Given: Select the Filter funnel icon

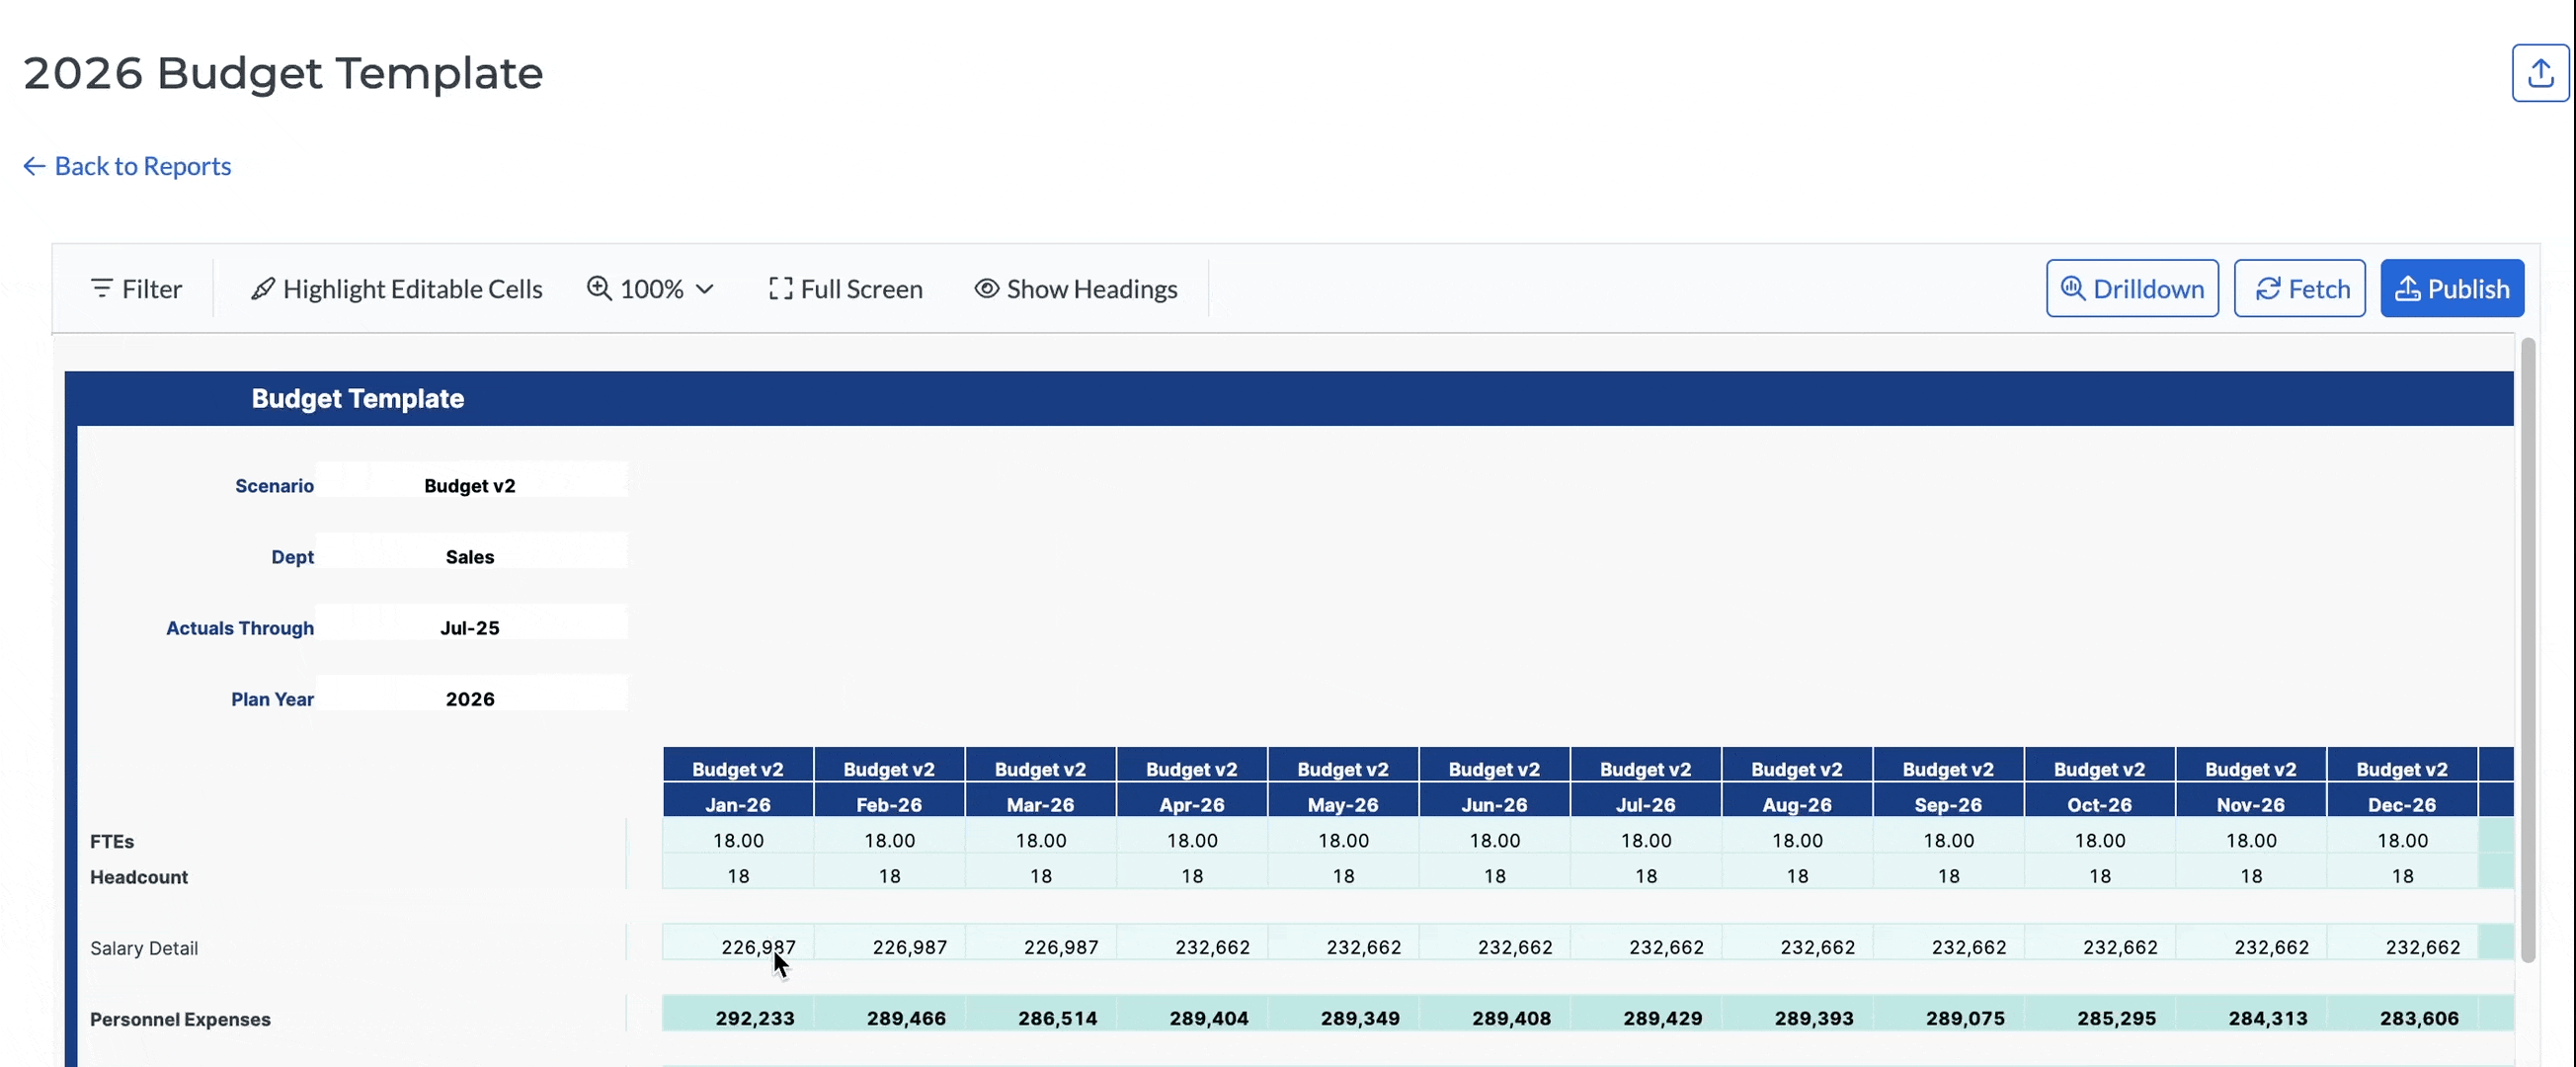Looking at the screenshot, I should point(103,288).
